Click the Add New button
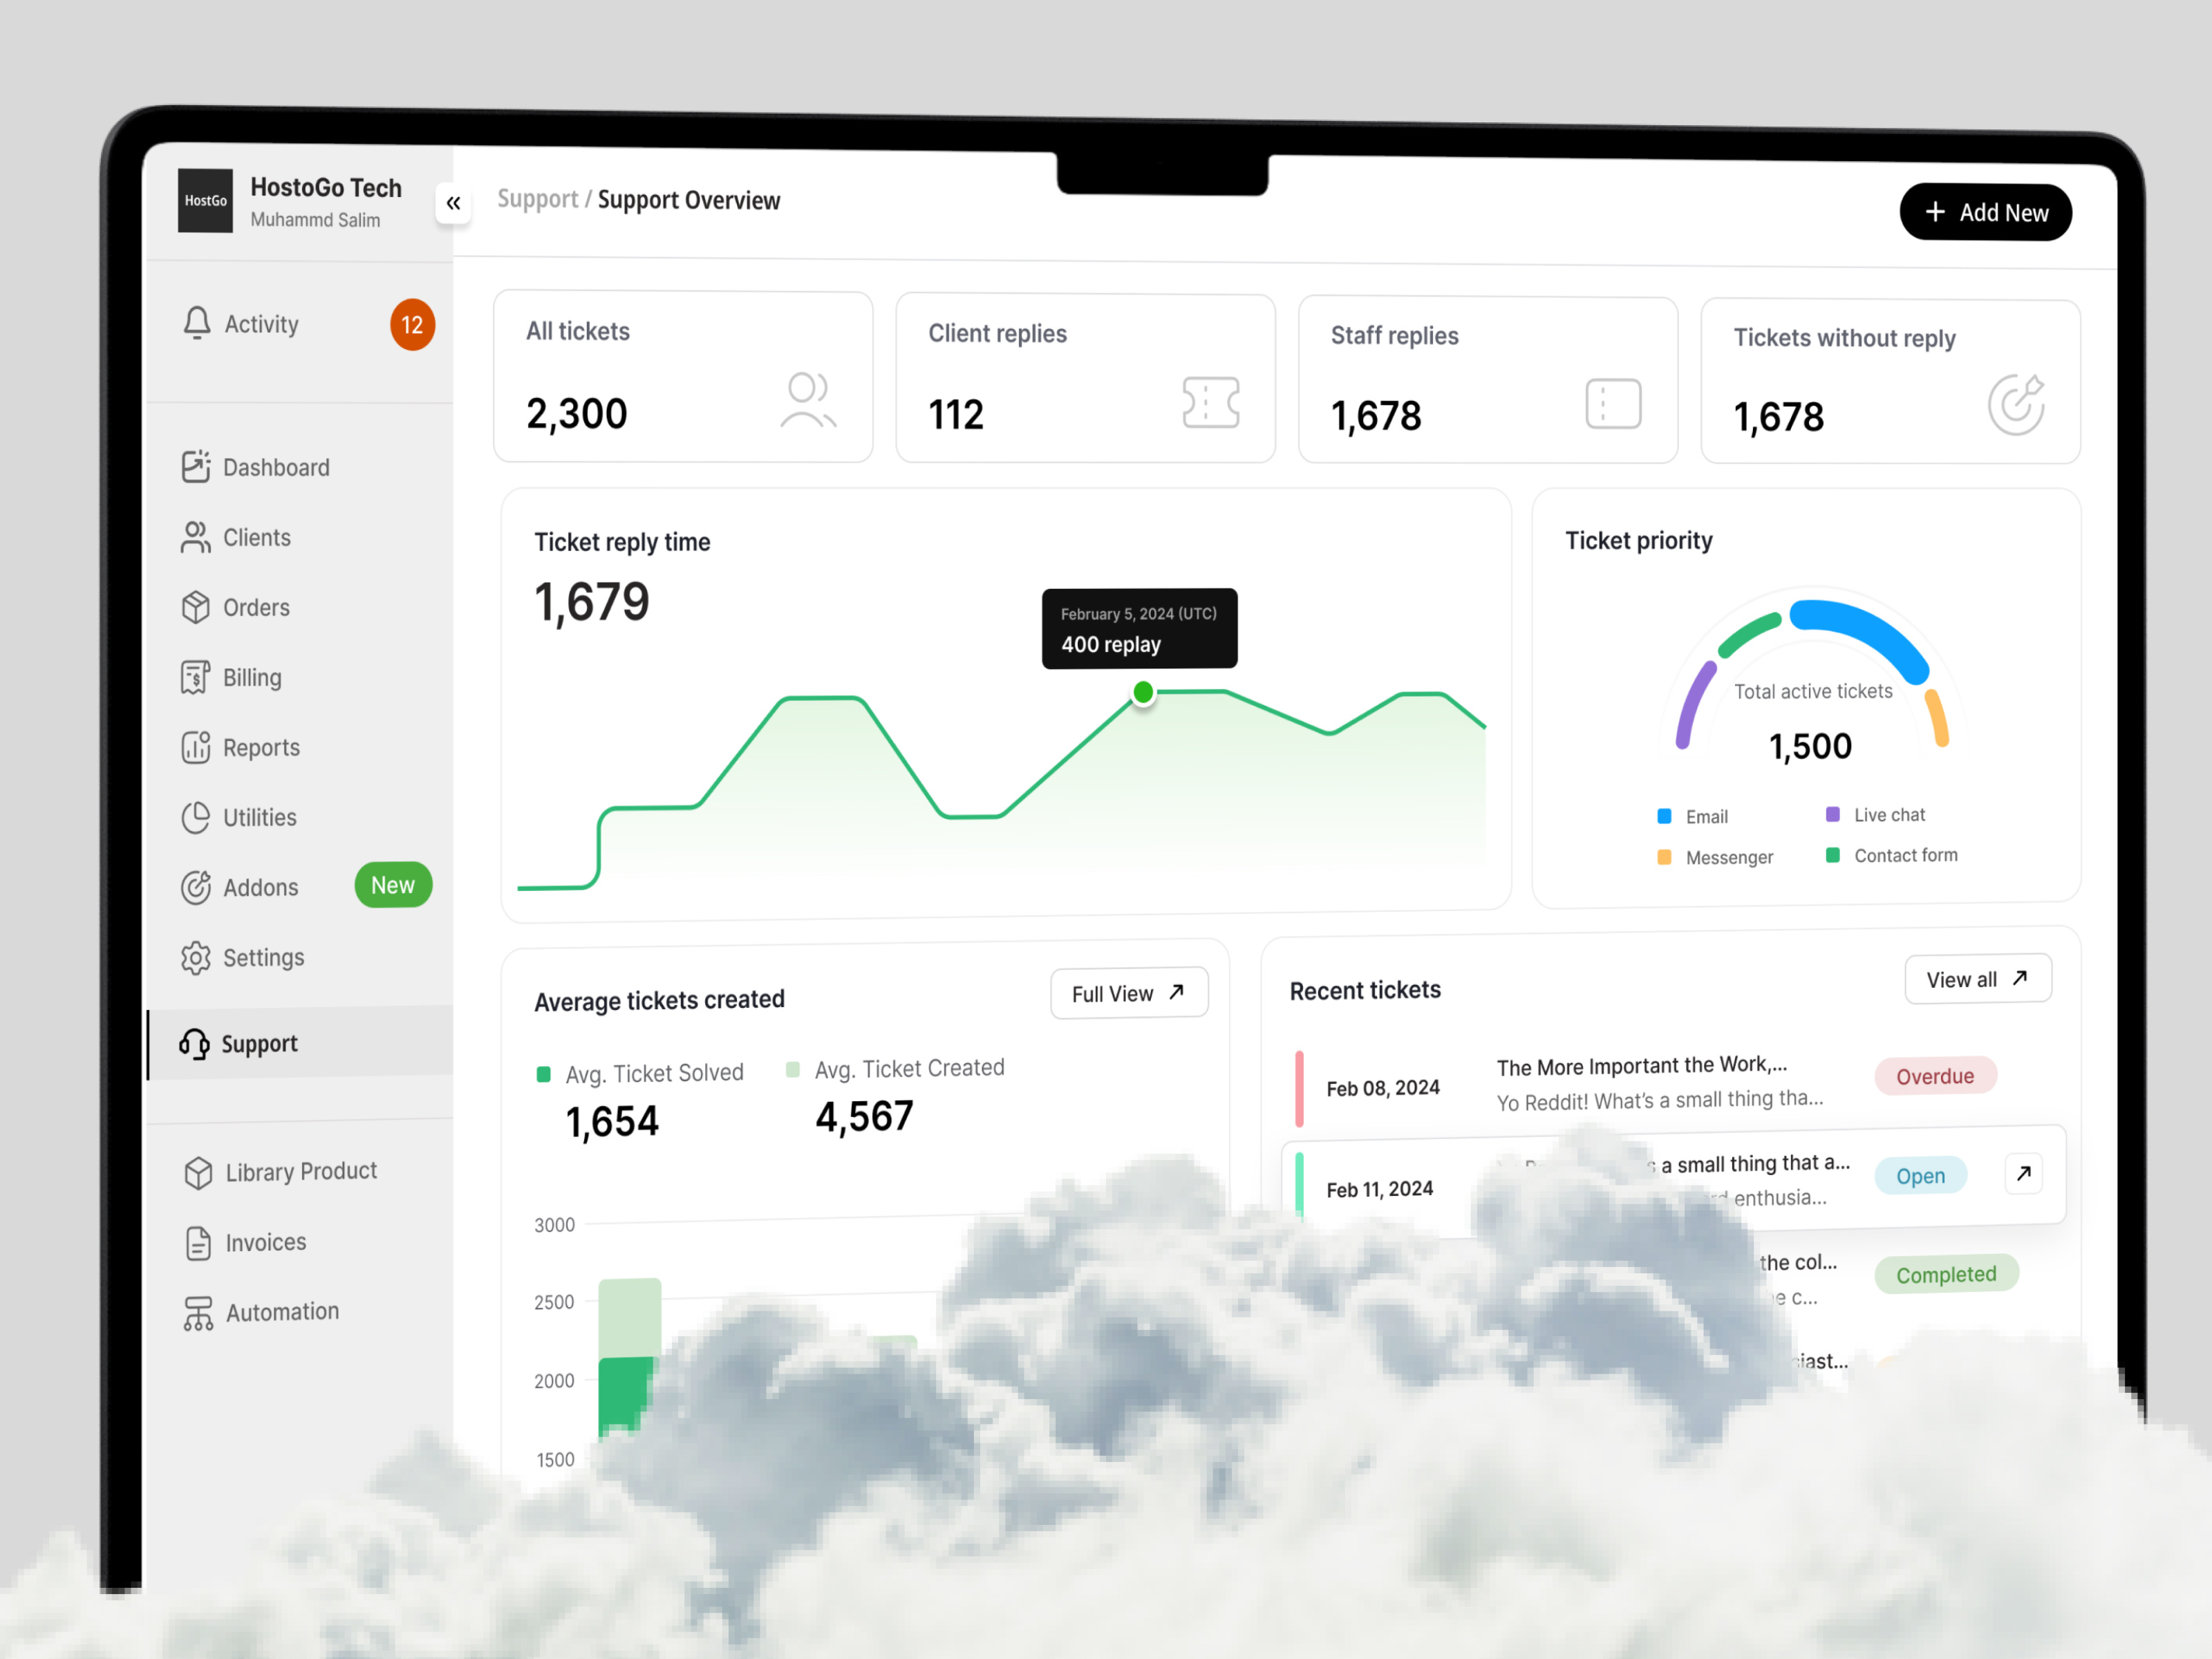 [1985, 211]
